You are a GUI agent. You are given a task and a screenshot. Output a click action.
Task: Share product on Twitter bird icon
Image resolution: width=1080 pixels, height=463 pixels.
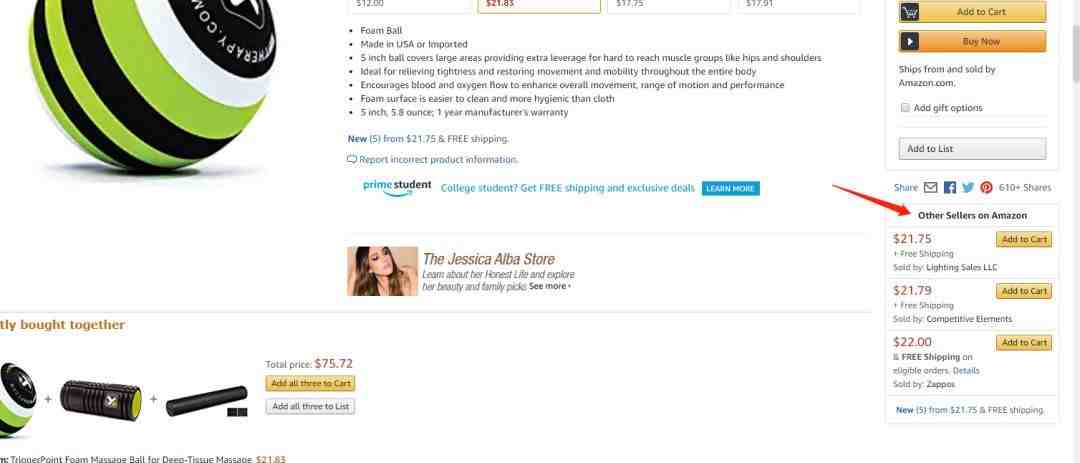[x=968, y=187]
